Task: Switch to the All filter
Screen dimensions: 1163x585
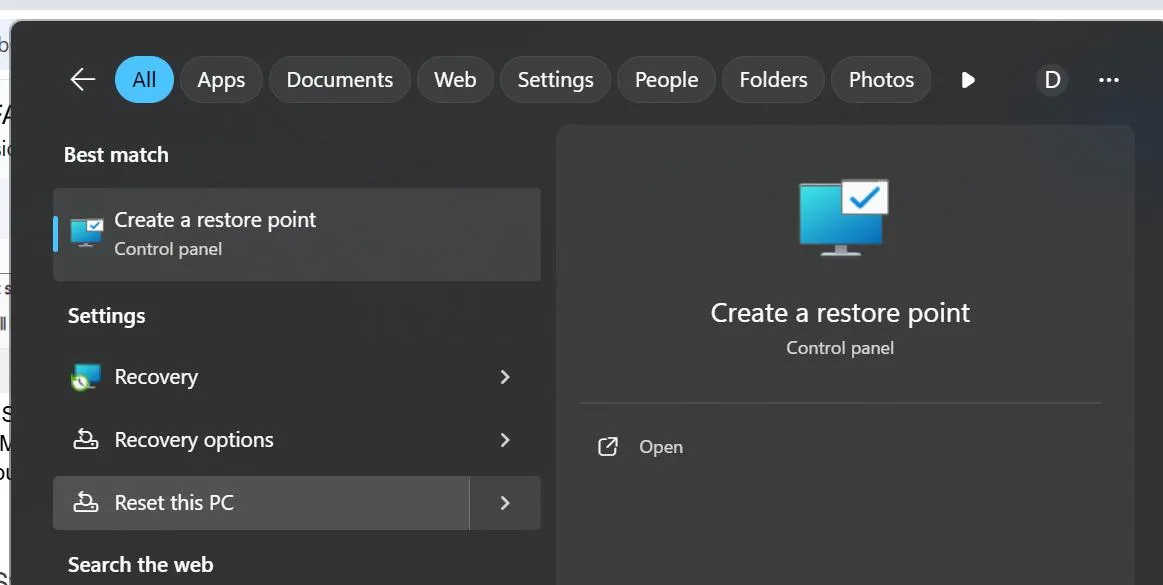Action: (144, 79)
